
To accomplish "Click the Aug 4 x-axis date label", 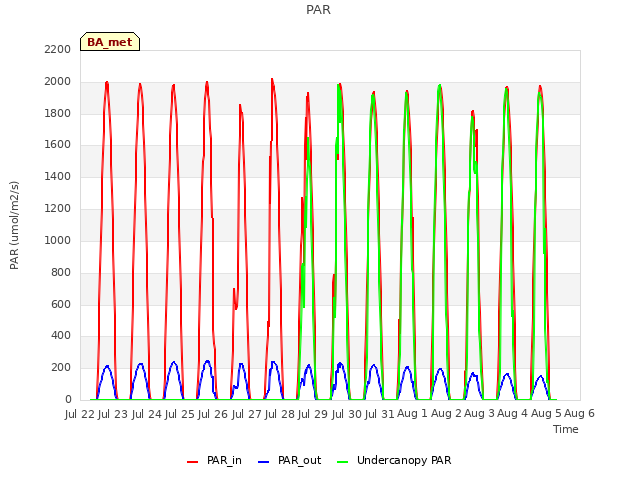I will [513, 414].
